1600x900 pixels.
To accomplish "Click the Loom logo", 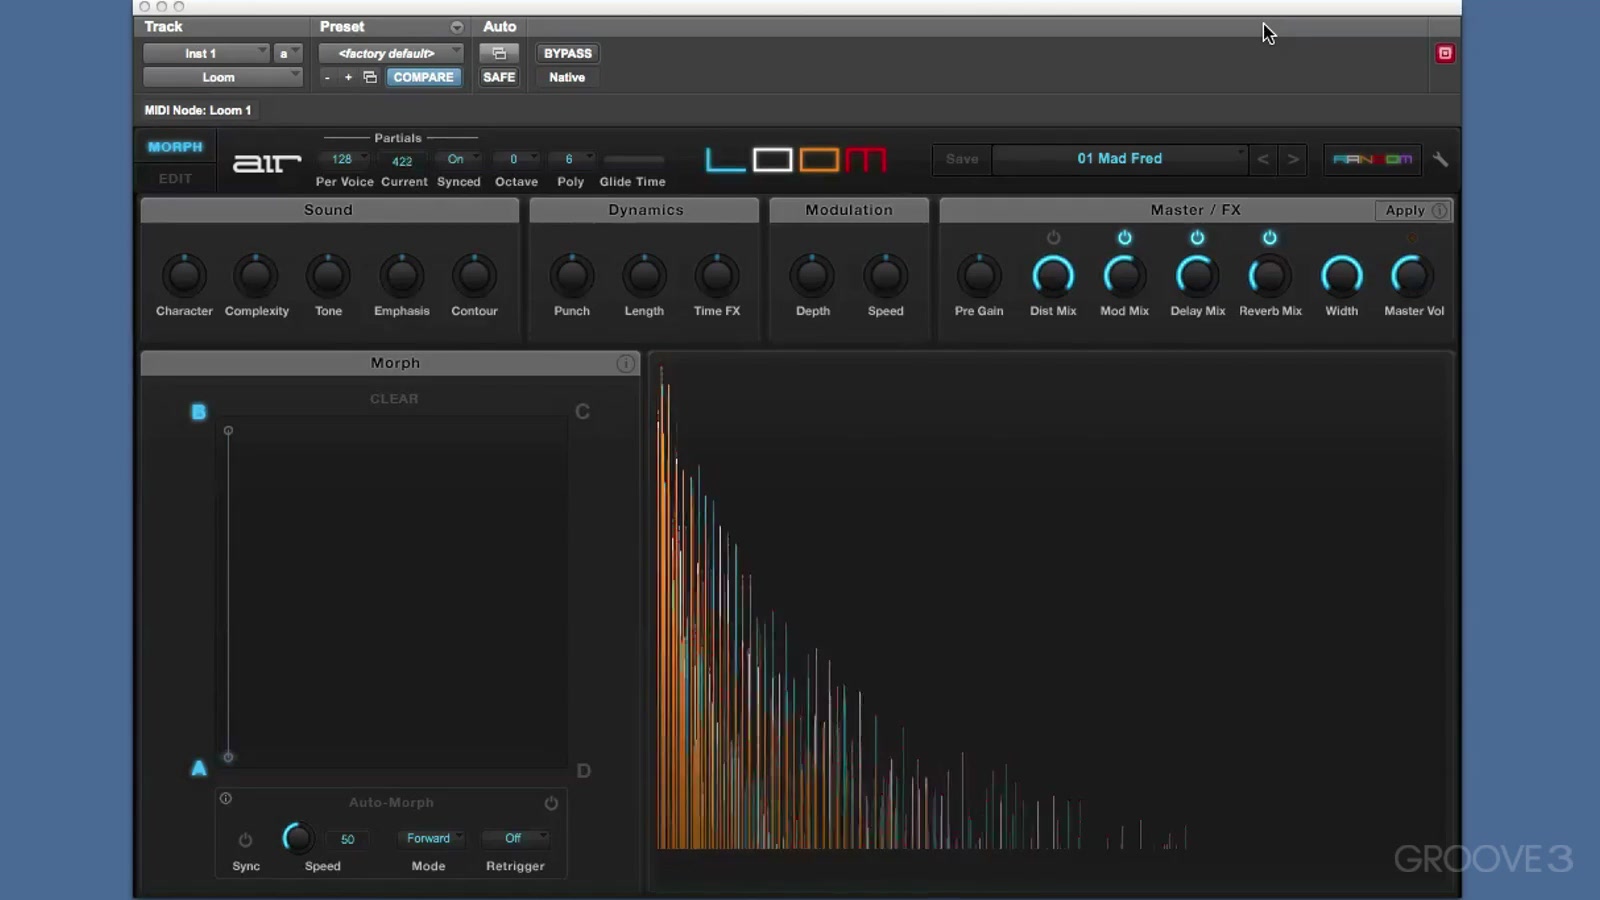I will coord(795,160).
